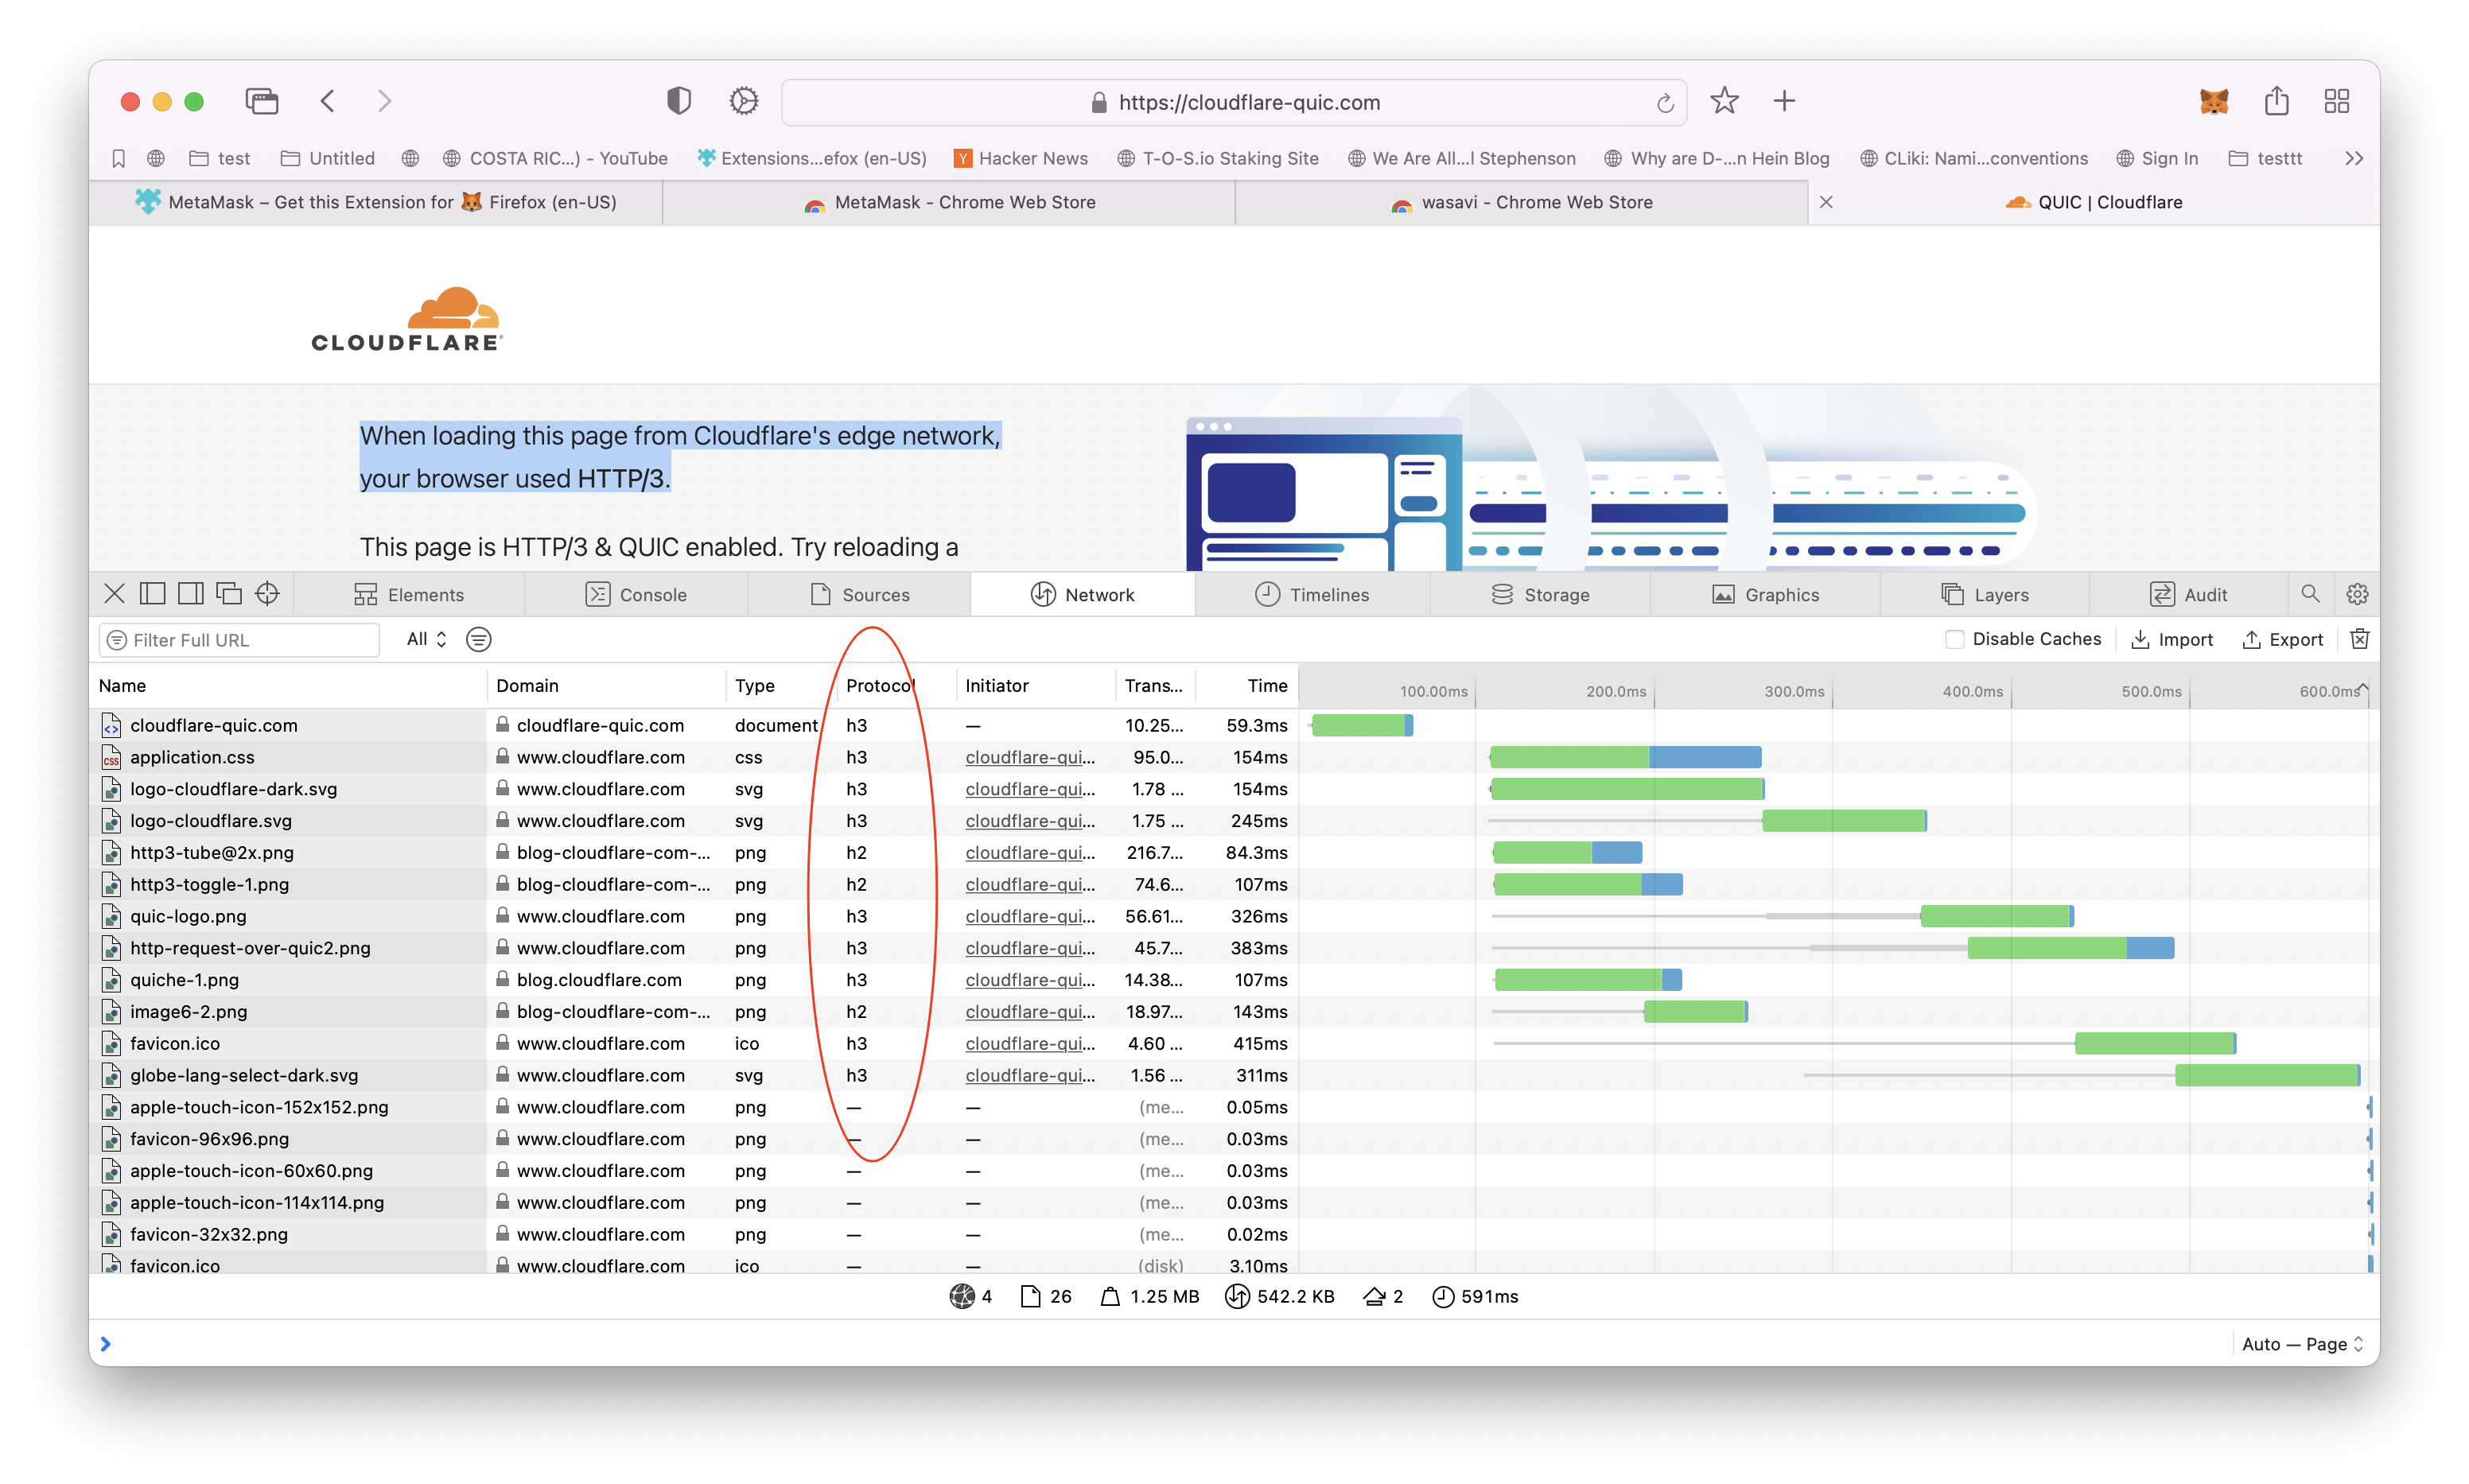Screen dimensions: 2469x1484
Task: Click the console prompt chevron
Action: [106, 1344]
